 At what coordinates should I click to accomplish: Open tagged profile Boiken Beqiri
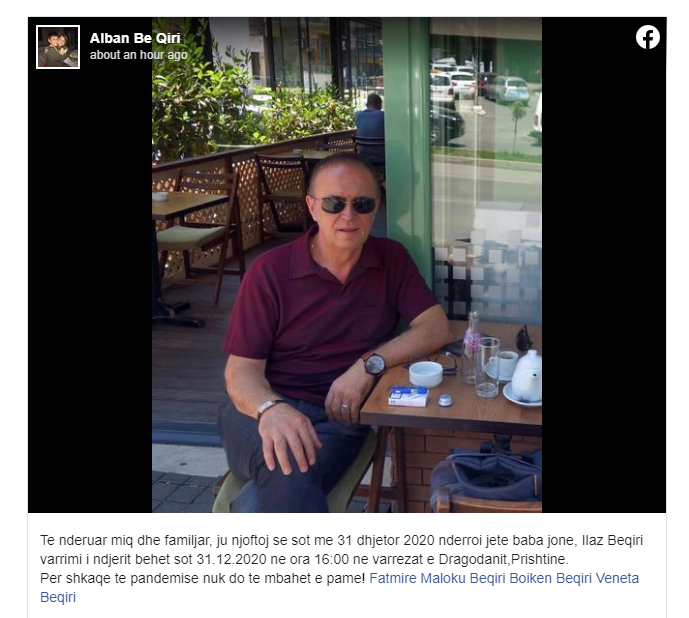click(550, 578)
